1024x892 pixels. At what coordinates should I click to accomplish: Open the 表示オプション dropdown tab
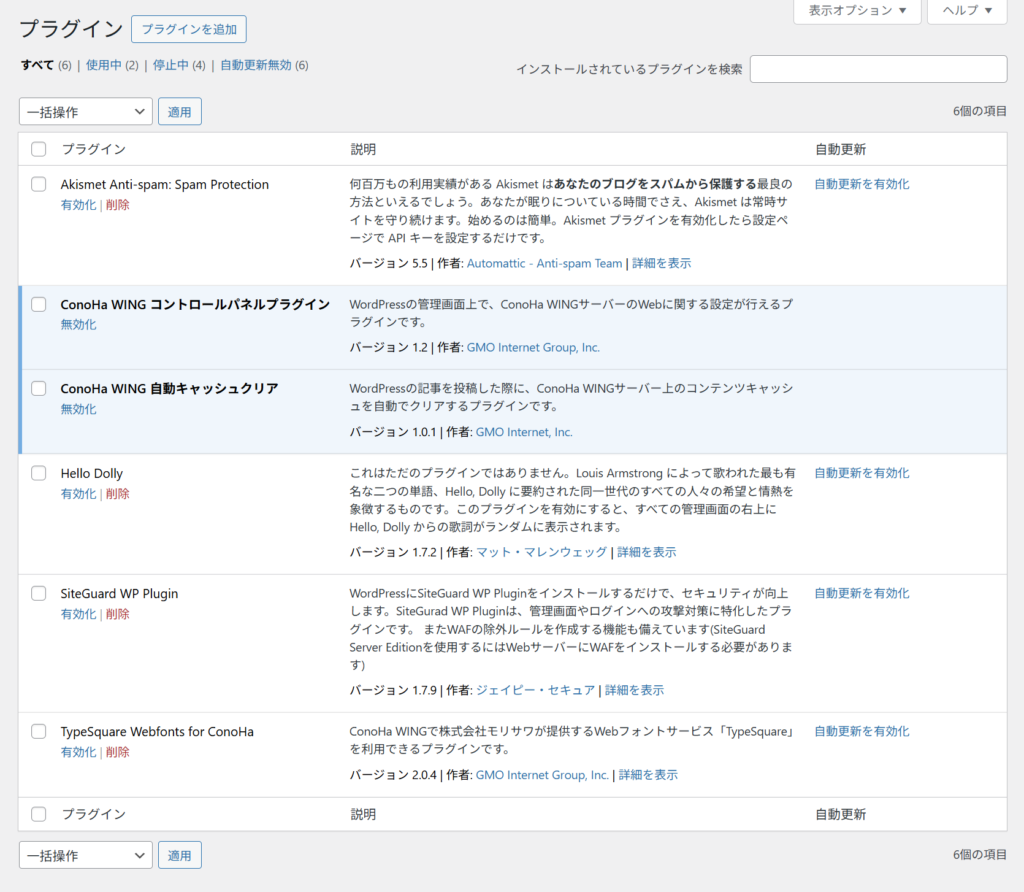tap(857, 10)
